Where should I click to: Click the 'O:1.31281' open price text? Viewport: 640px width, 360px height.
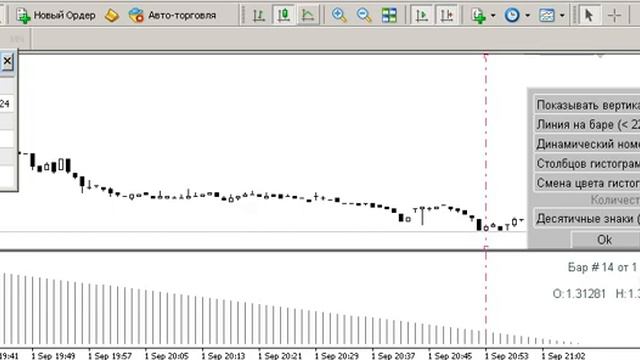pos(579,293)
